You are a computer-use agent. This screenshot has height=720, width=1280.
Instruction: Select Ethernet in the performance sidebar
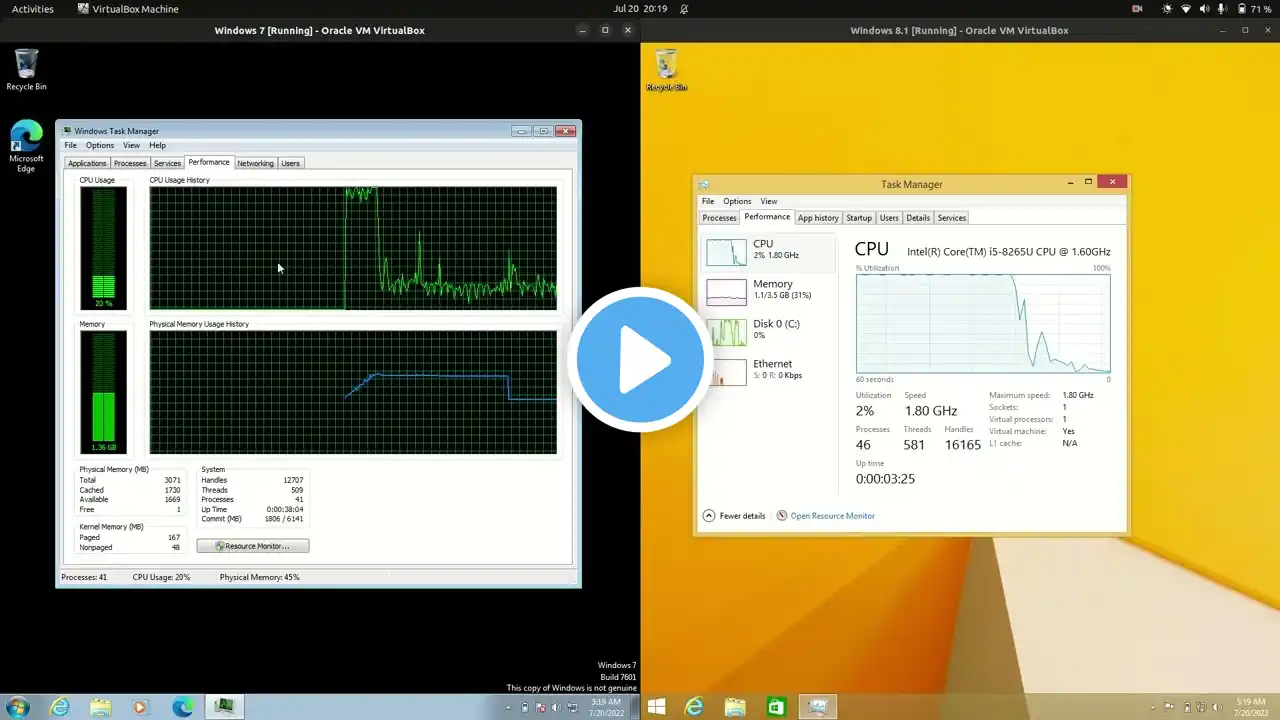[769, 371]
